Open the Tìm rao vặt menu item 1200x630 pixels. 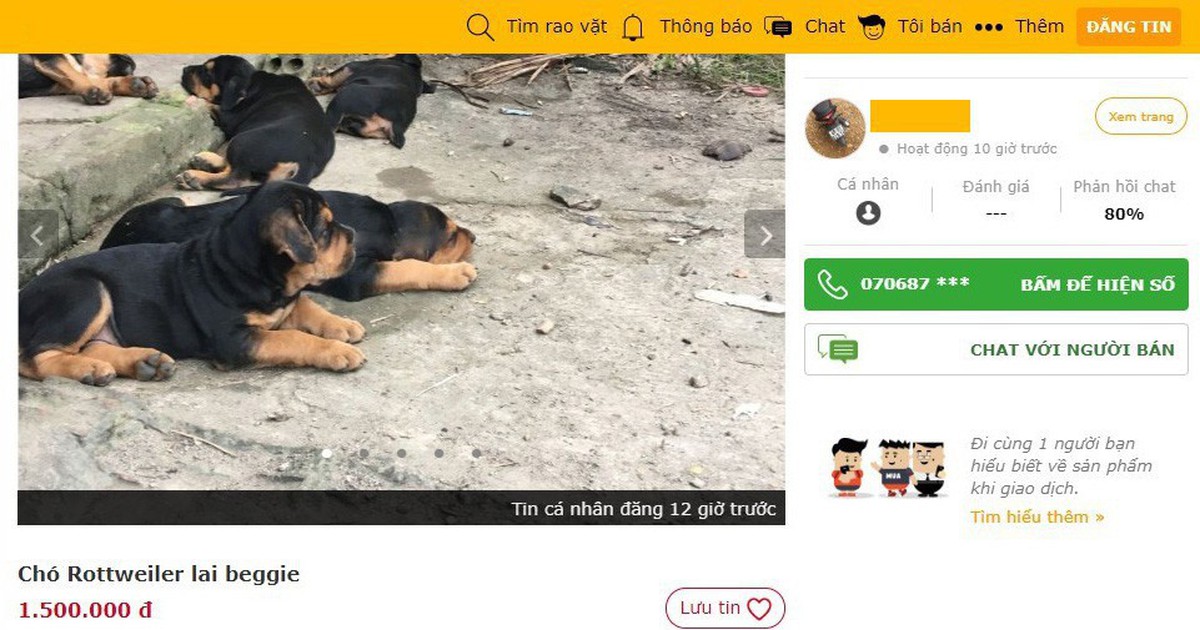tap(556, 27)
